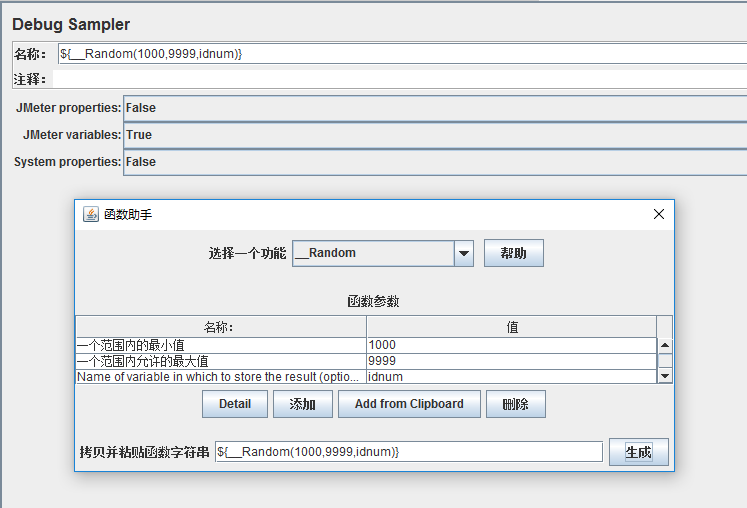Image resolution: width=747 pixels, height=508 pixels.
Task: Click the function string output field
Action: 409,452
